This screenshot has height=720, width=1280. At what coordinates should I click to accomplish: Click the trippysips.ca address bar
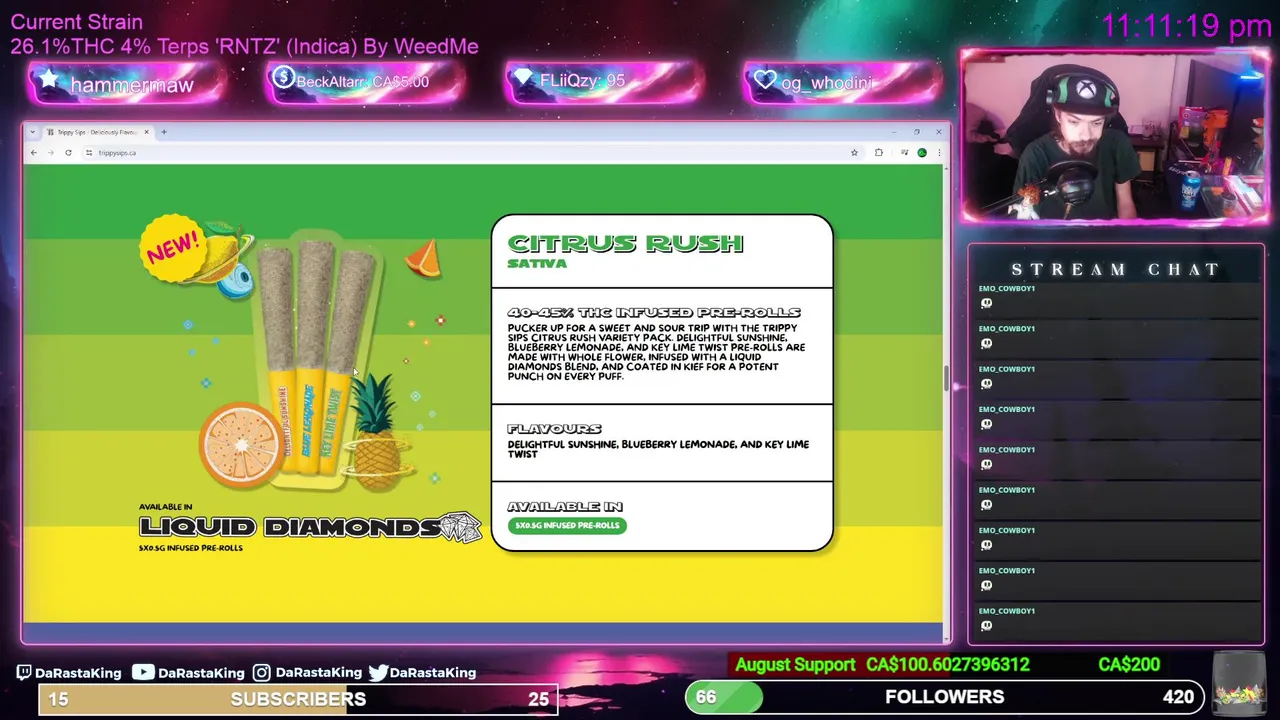(470, 153)
